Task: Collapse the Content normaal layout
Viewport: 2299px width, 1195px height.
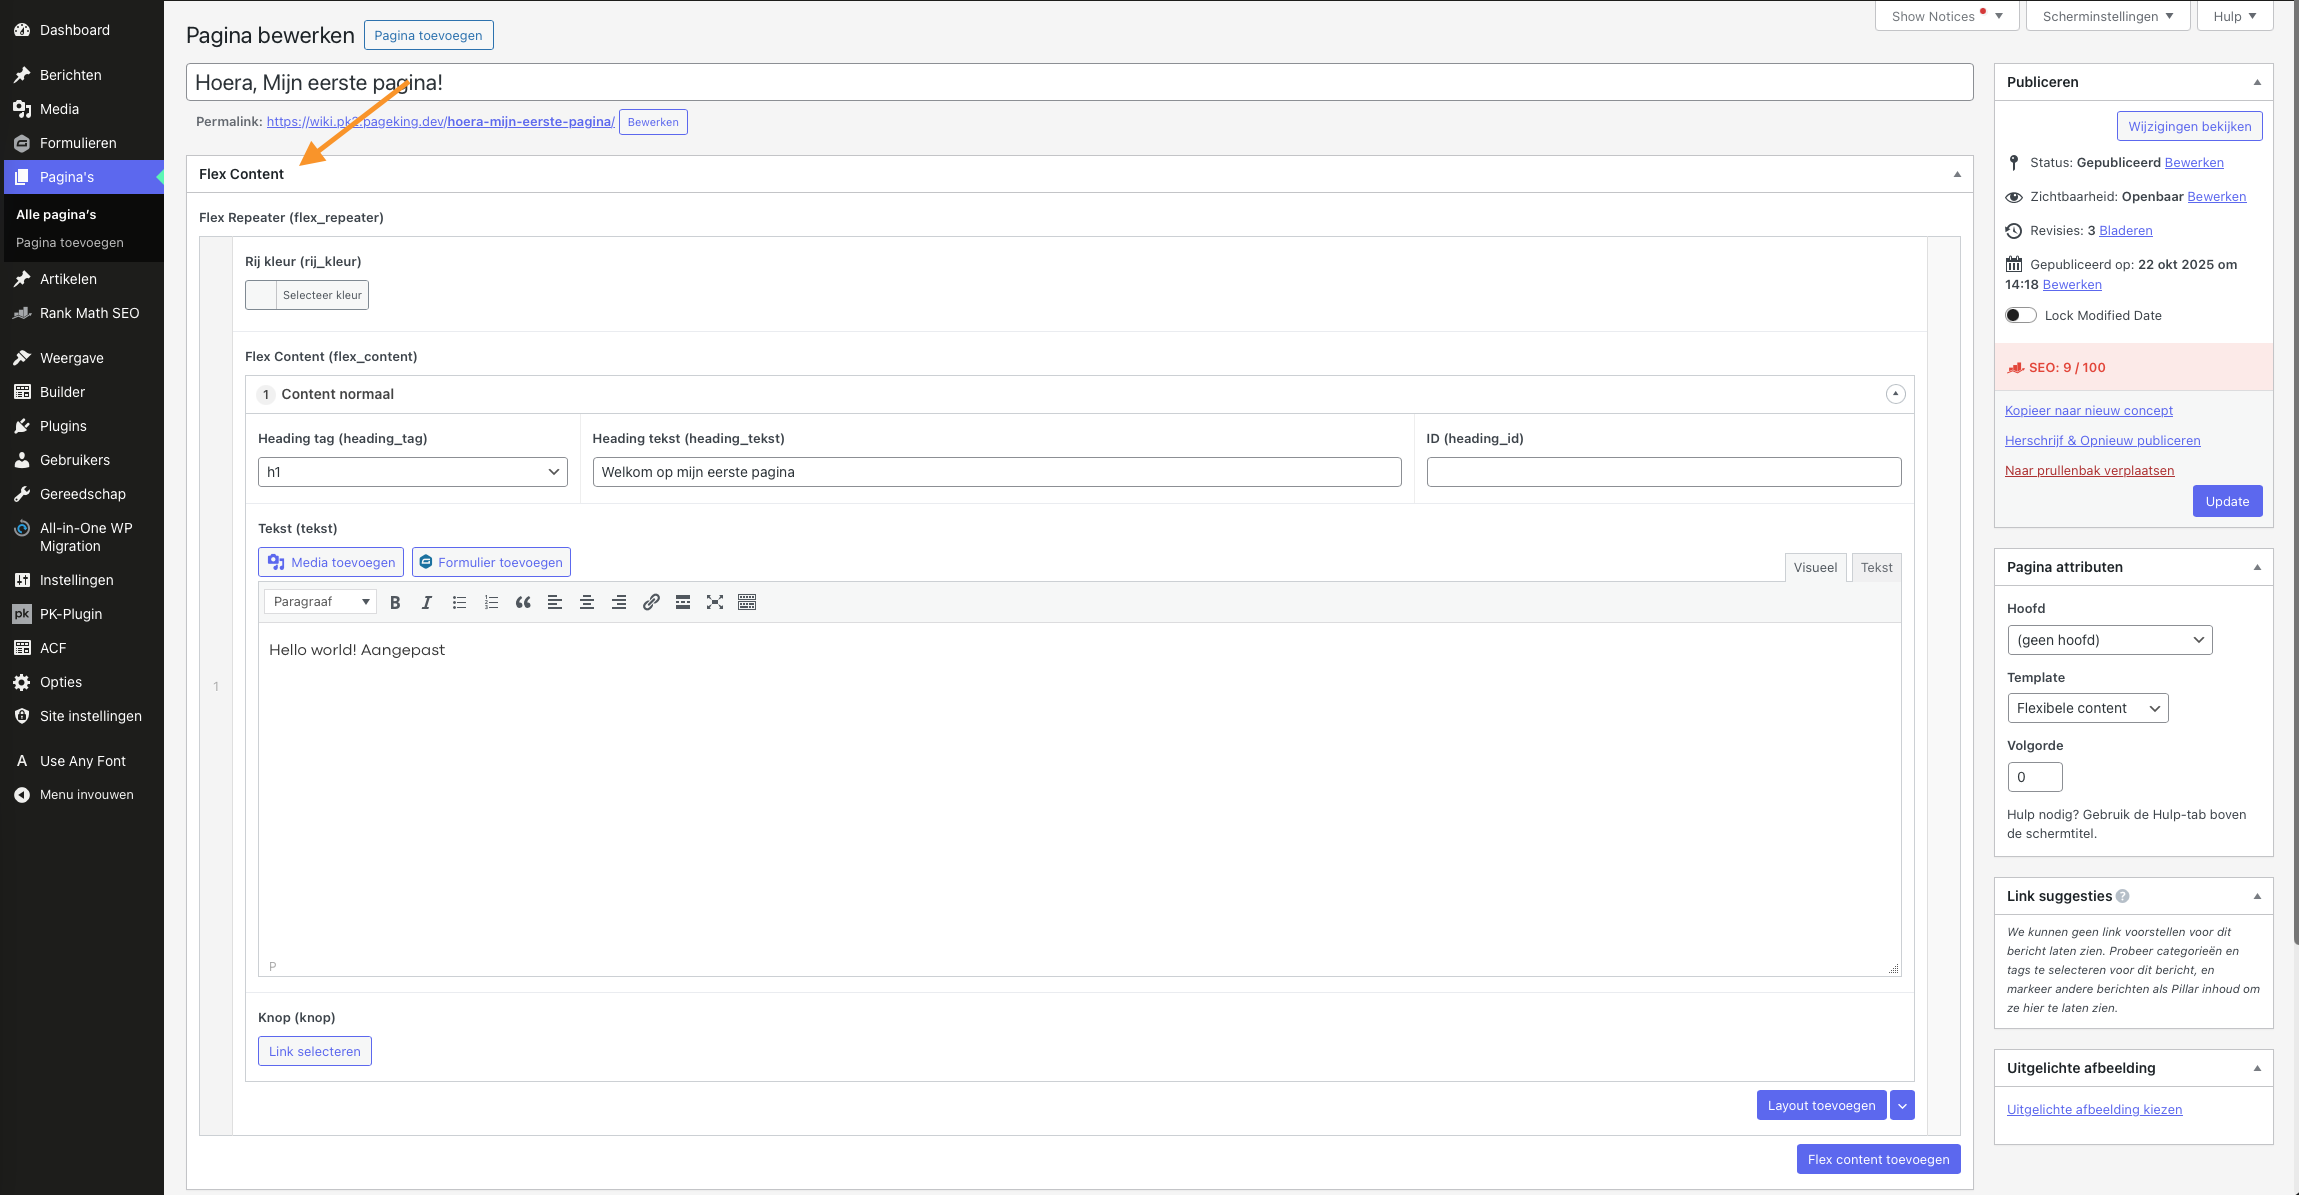Action: 1895,394
